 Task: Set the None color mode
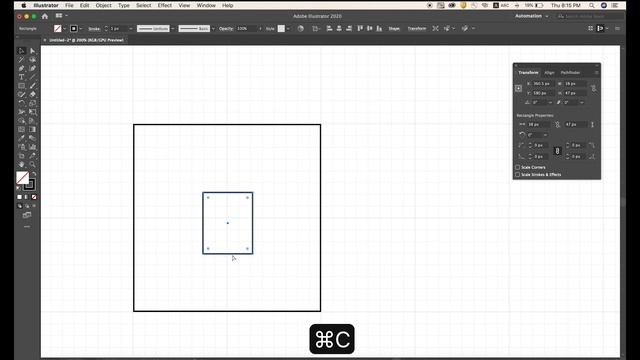[34, 197]
